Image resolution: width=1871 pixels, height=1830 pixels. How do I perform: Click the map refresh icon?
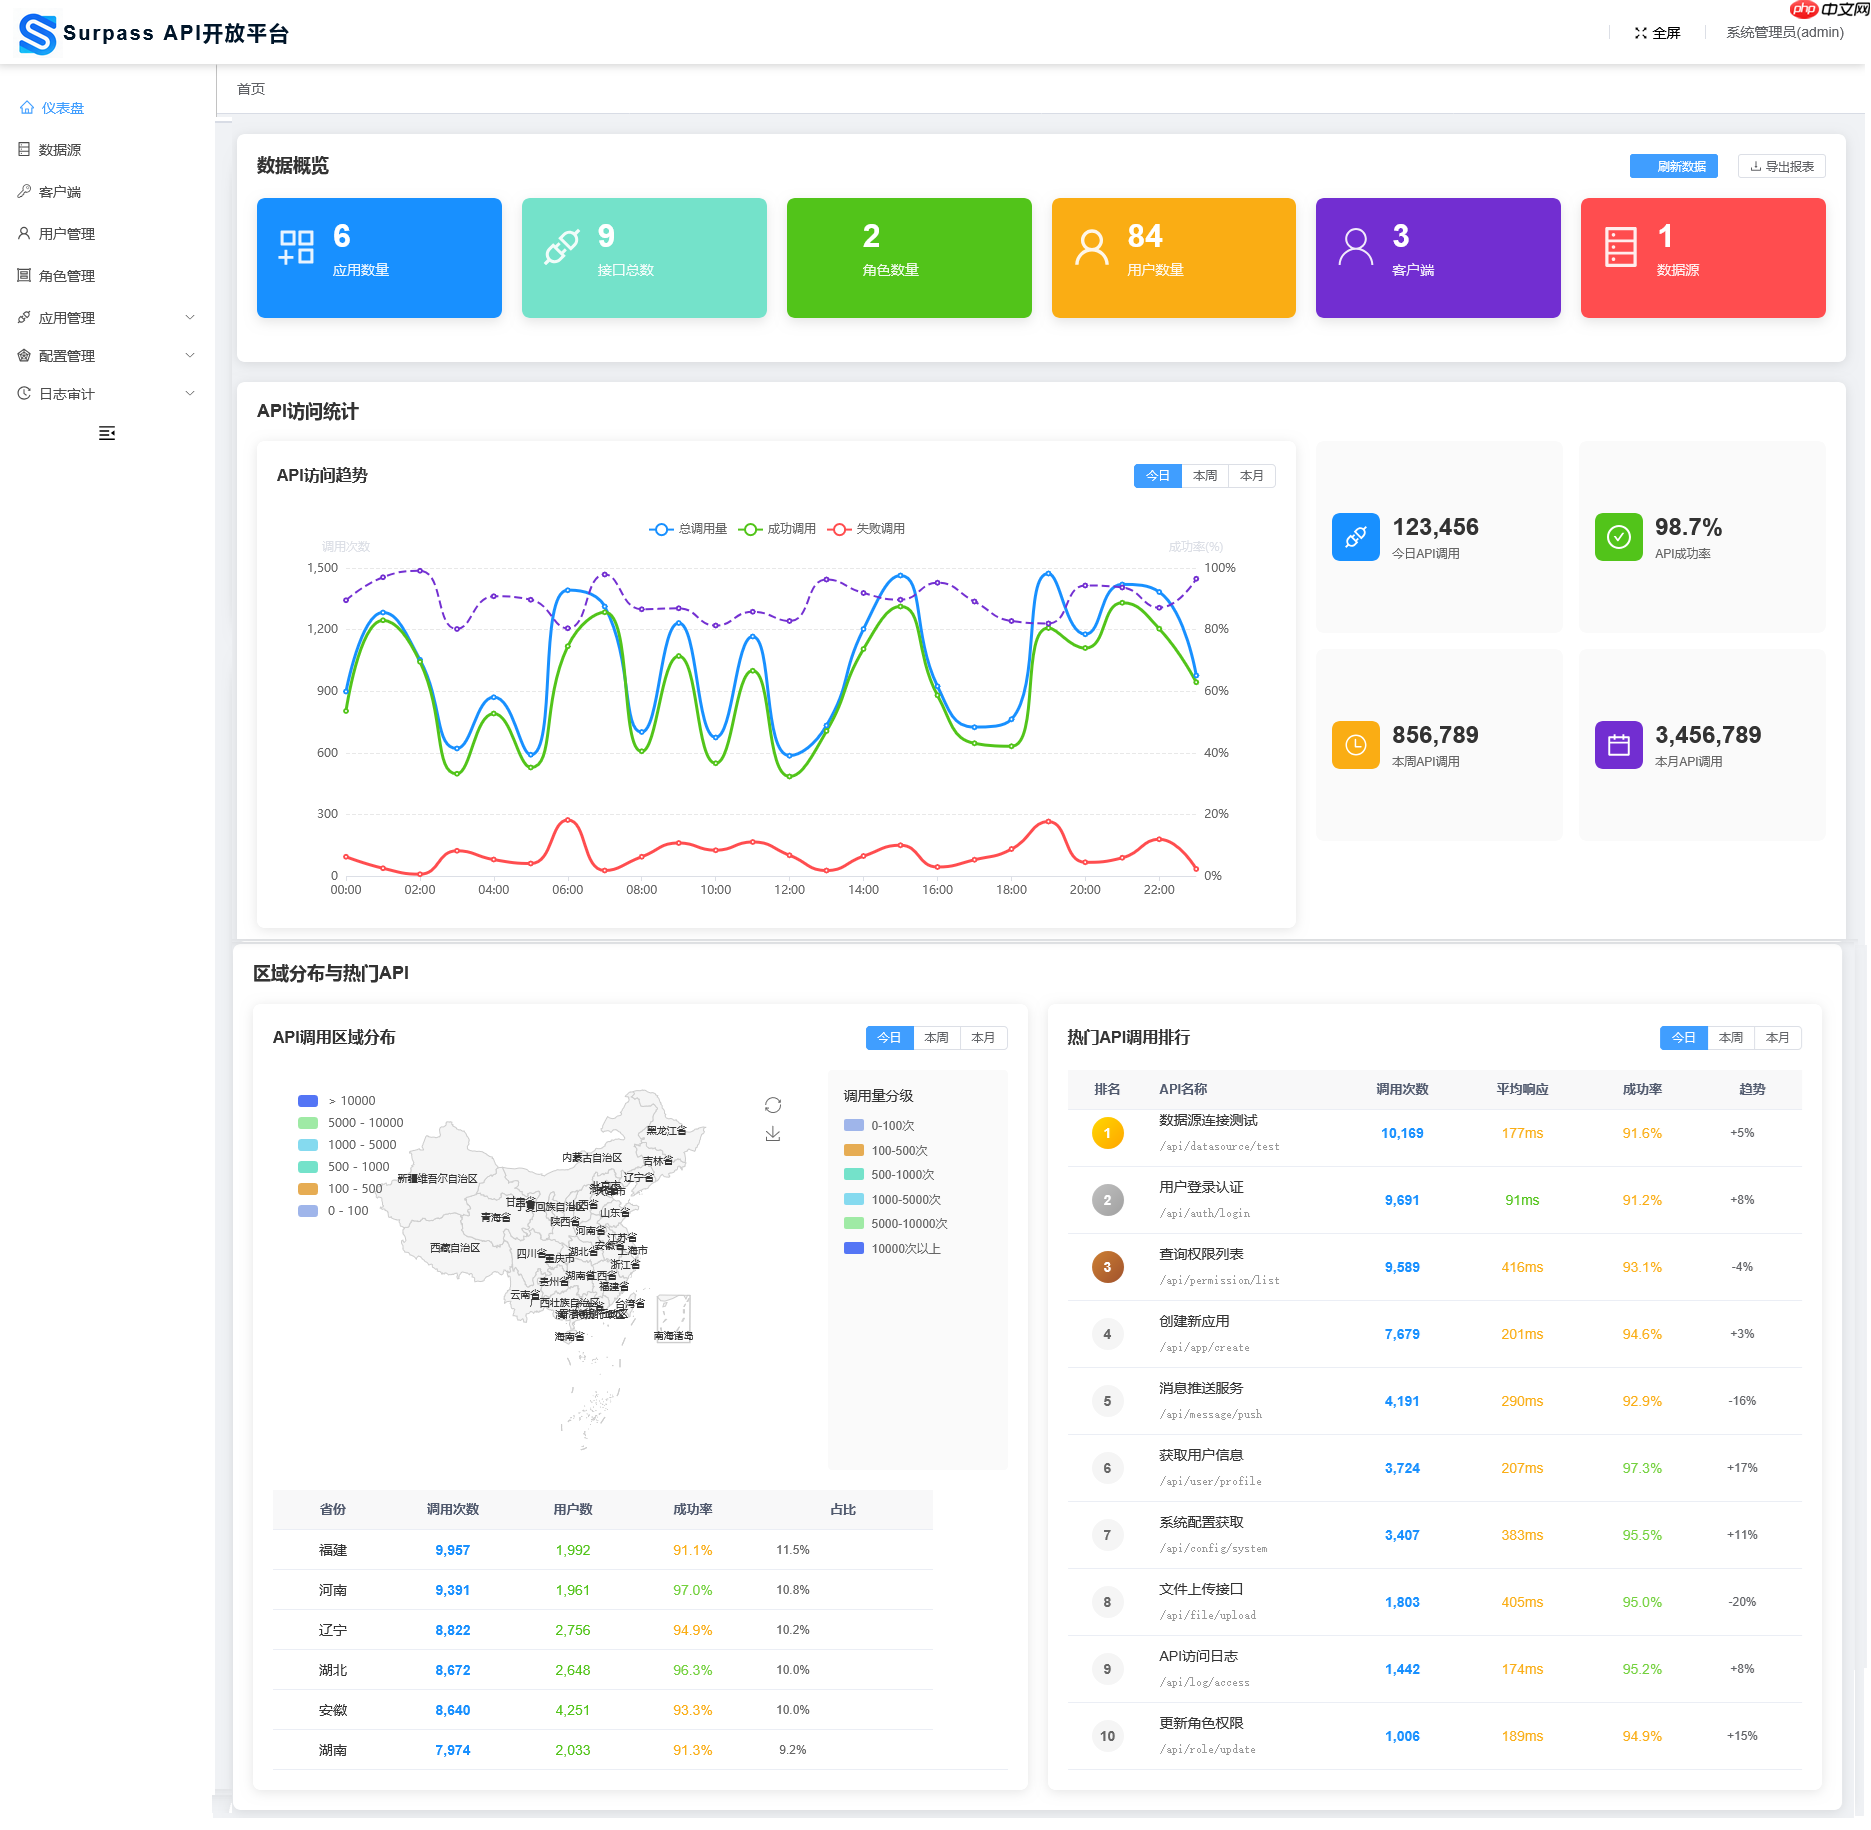(x=773, y=1105)
